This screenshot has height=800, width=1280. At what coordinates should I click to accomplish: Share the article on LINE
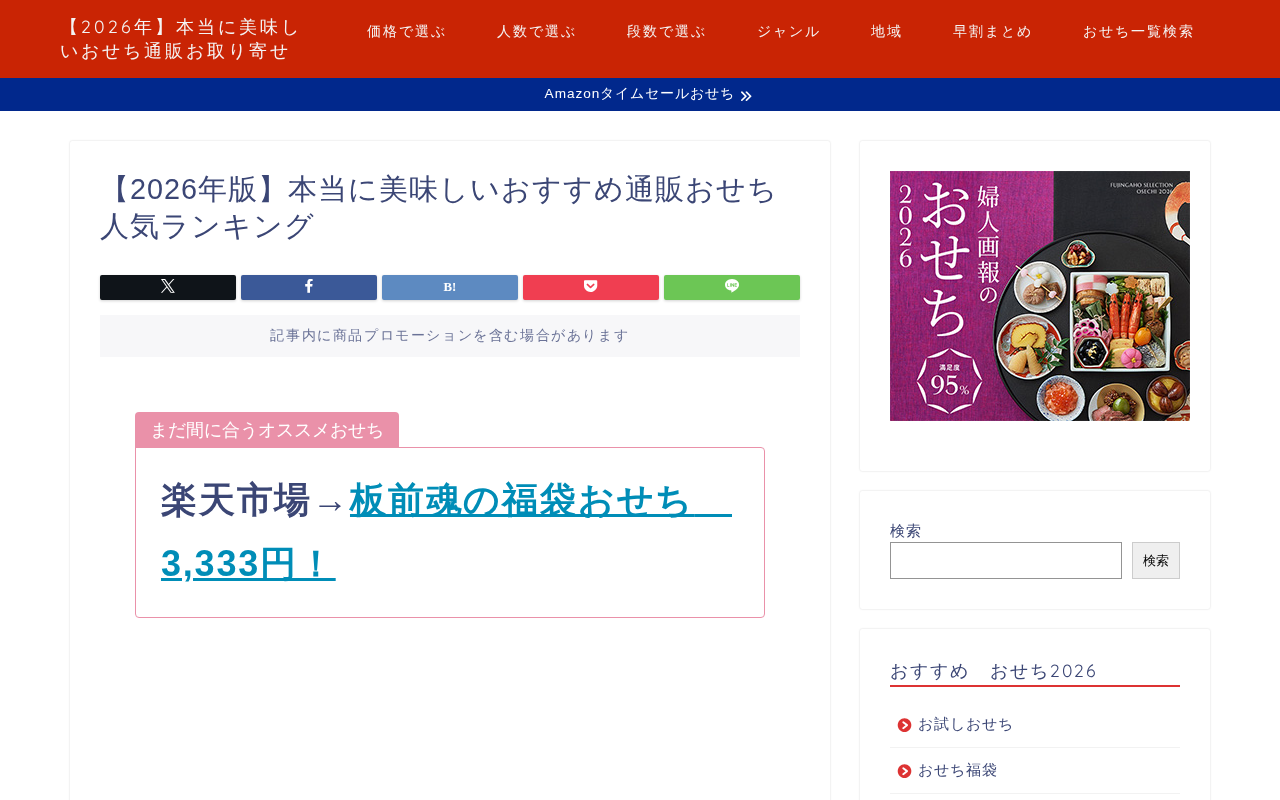pos(732,287)
